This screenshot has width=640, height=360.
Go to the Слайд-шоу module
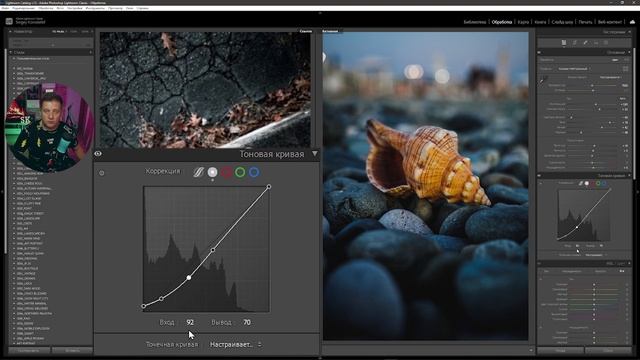pos(562,22)
